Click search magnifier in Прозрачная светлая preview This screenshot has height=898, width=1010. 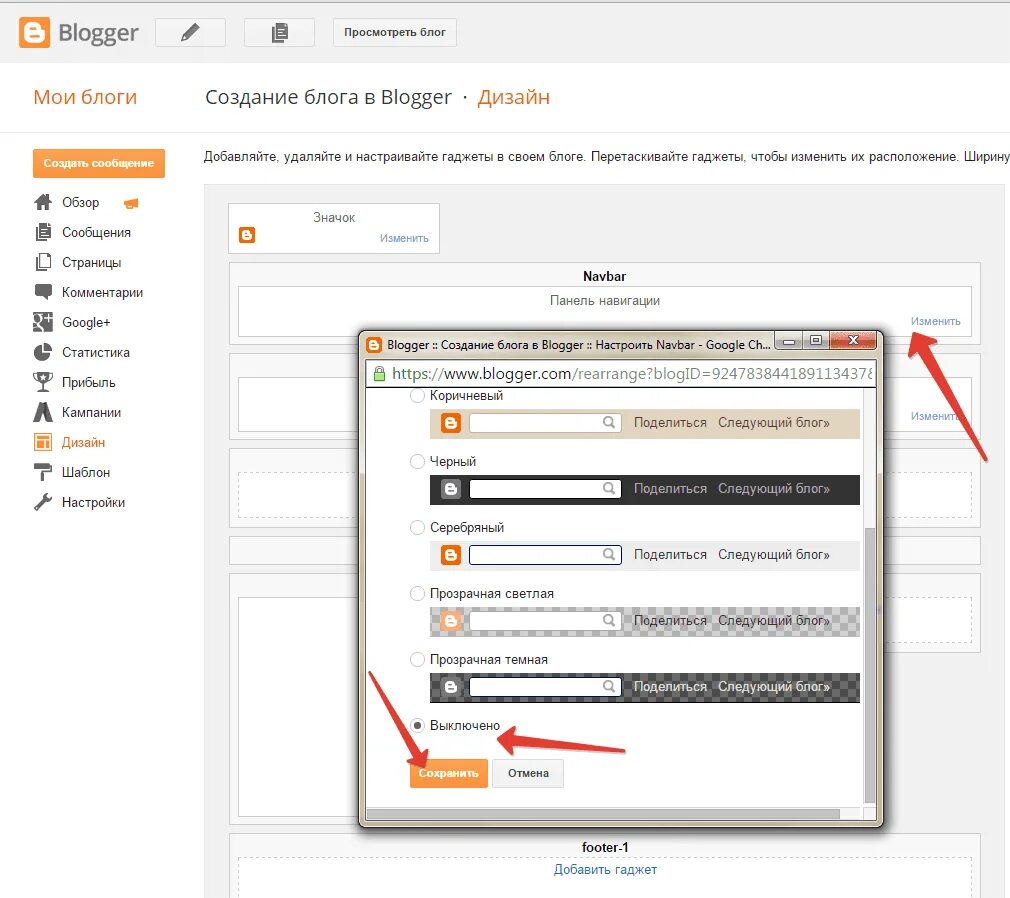coord(609,620)
